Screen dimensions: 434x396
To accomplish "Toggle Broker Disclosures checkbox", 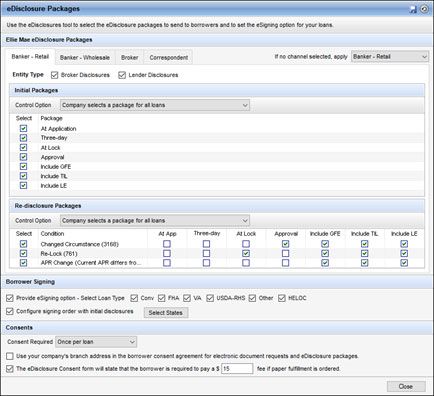I will coord(55,75).
